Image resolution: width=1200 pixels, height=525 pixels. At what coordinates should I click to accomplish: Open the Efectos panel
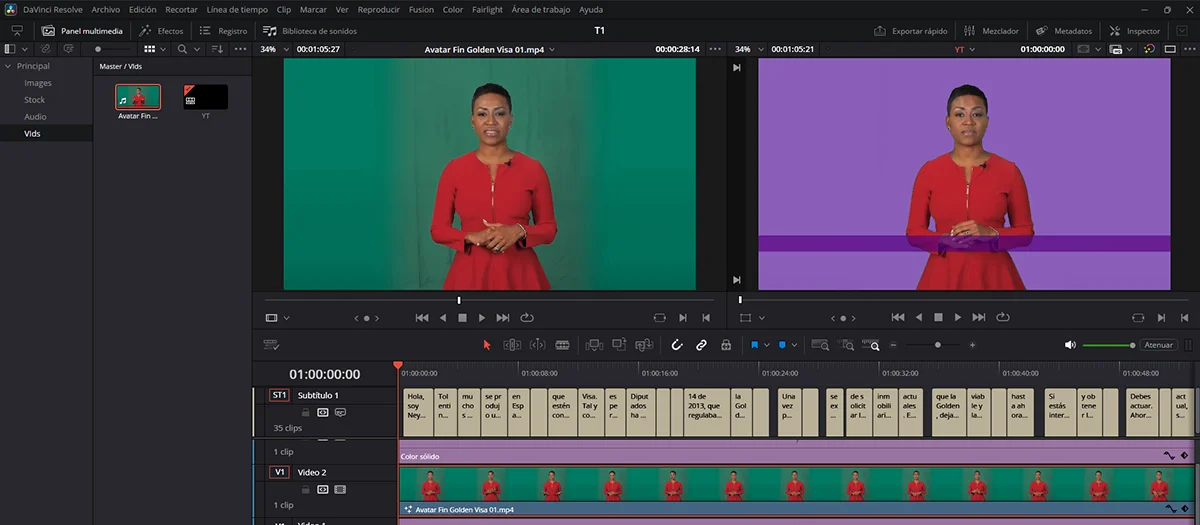[x=161, y=31]
